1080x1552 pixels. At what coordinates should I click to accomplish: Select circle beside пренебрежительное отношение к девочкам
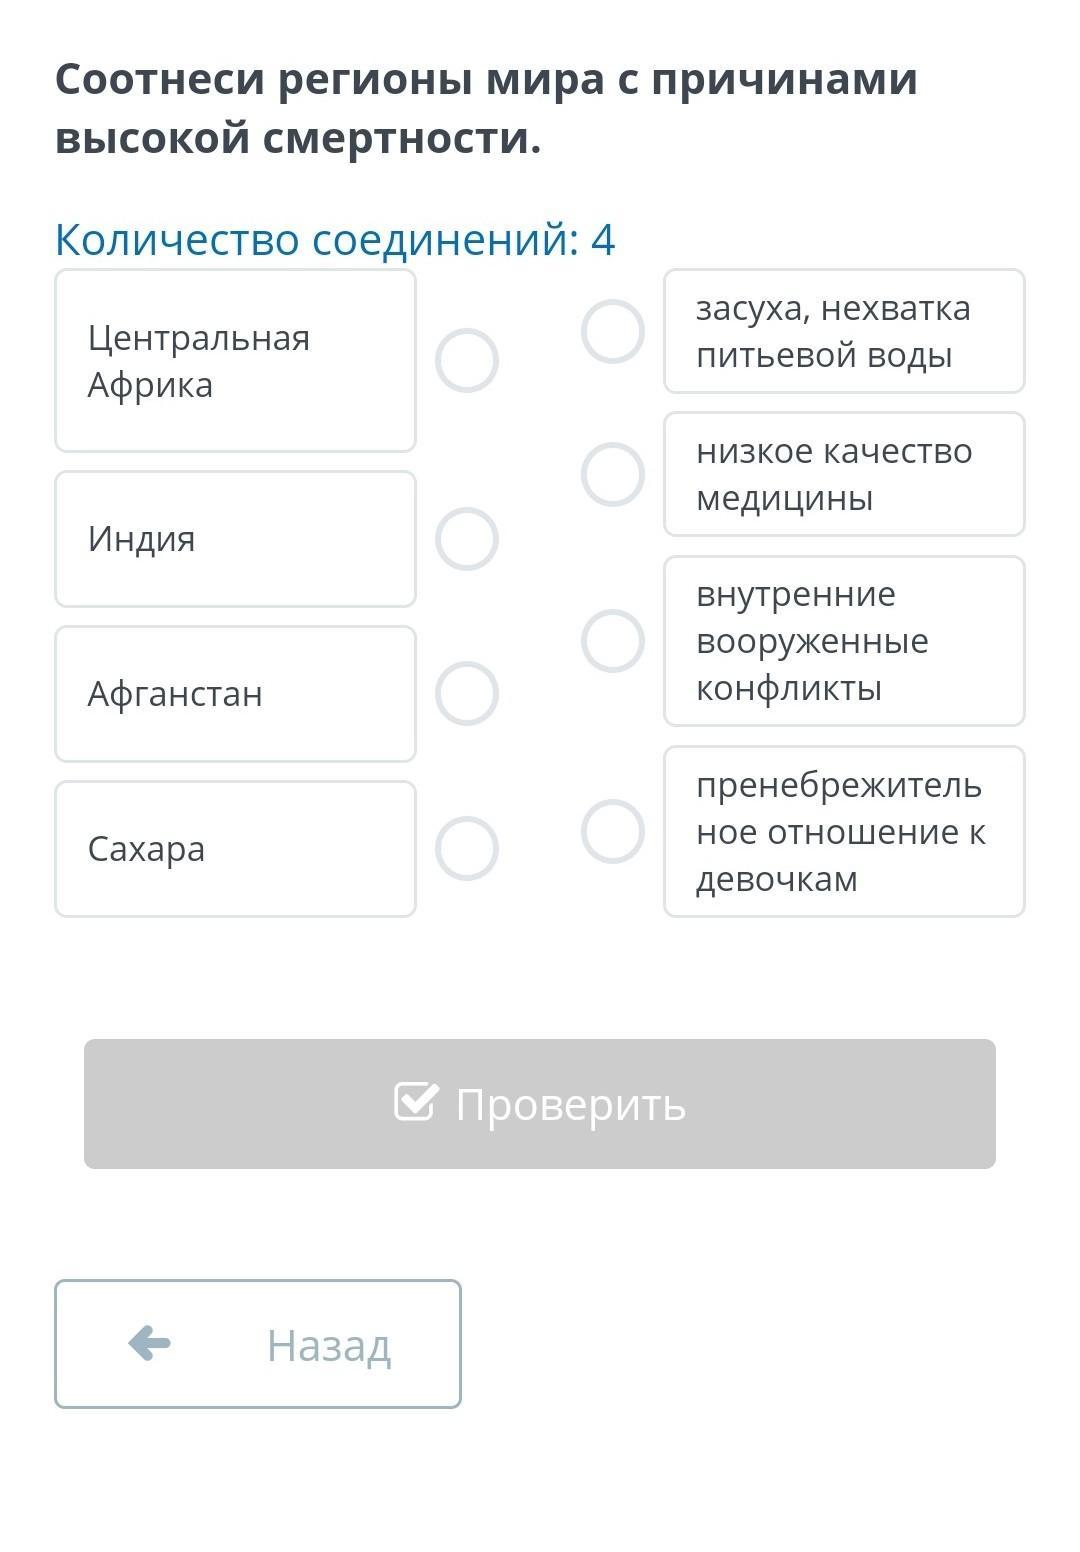pyautogui.click(x=612, y=831)
